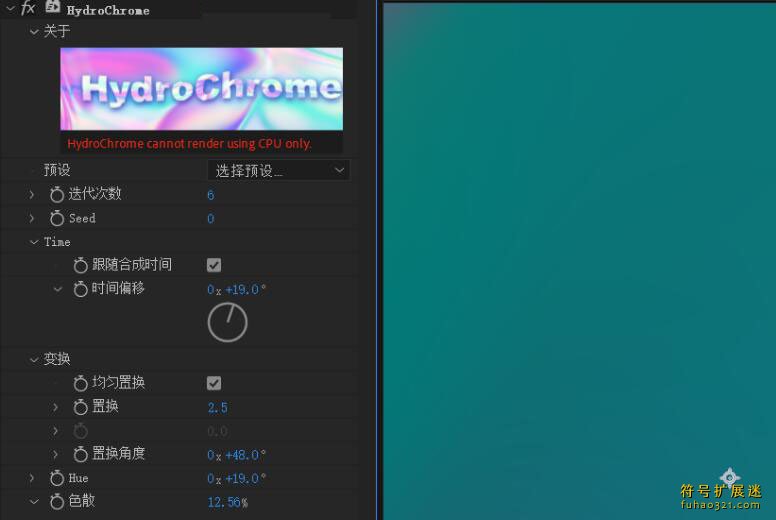The width and height of the screenshot is (776, 520).
Task: Toggle the 均匀置换 stopwatch
Action: (80, 383)
